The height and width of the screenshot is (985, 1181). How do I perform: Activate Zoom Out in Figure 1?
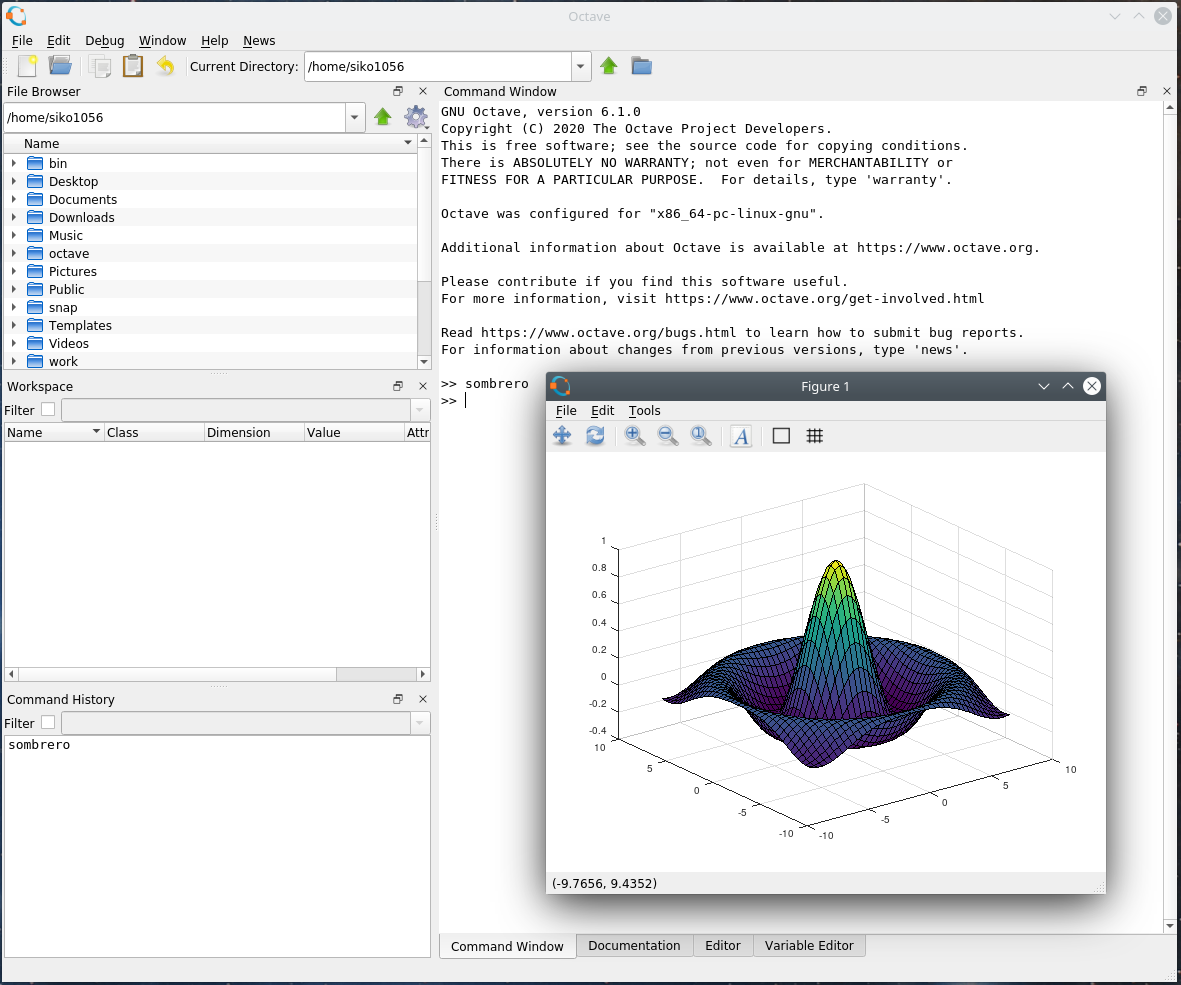(x=668, y=435)
